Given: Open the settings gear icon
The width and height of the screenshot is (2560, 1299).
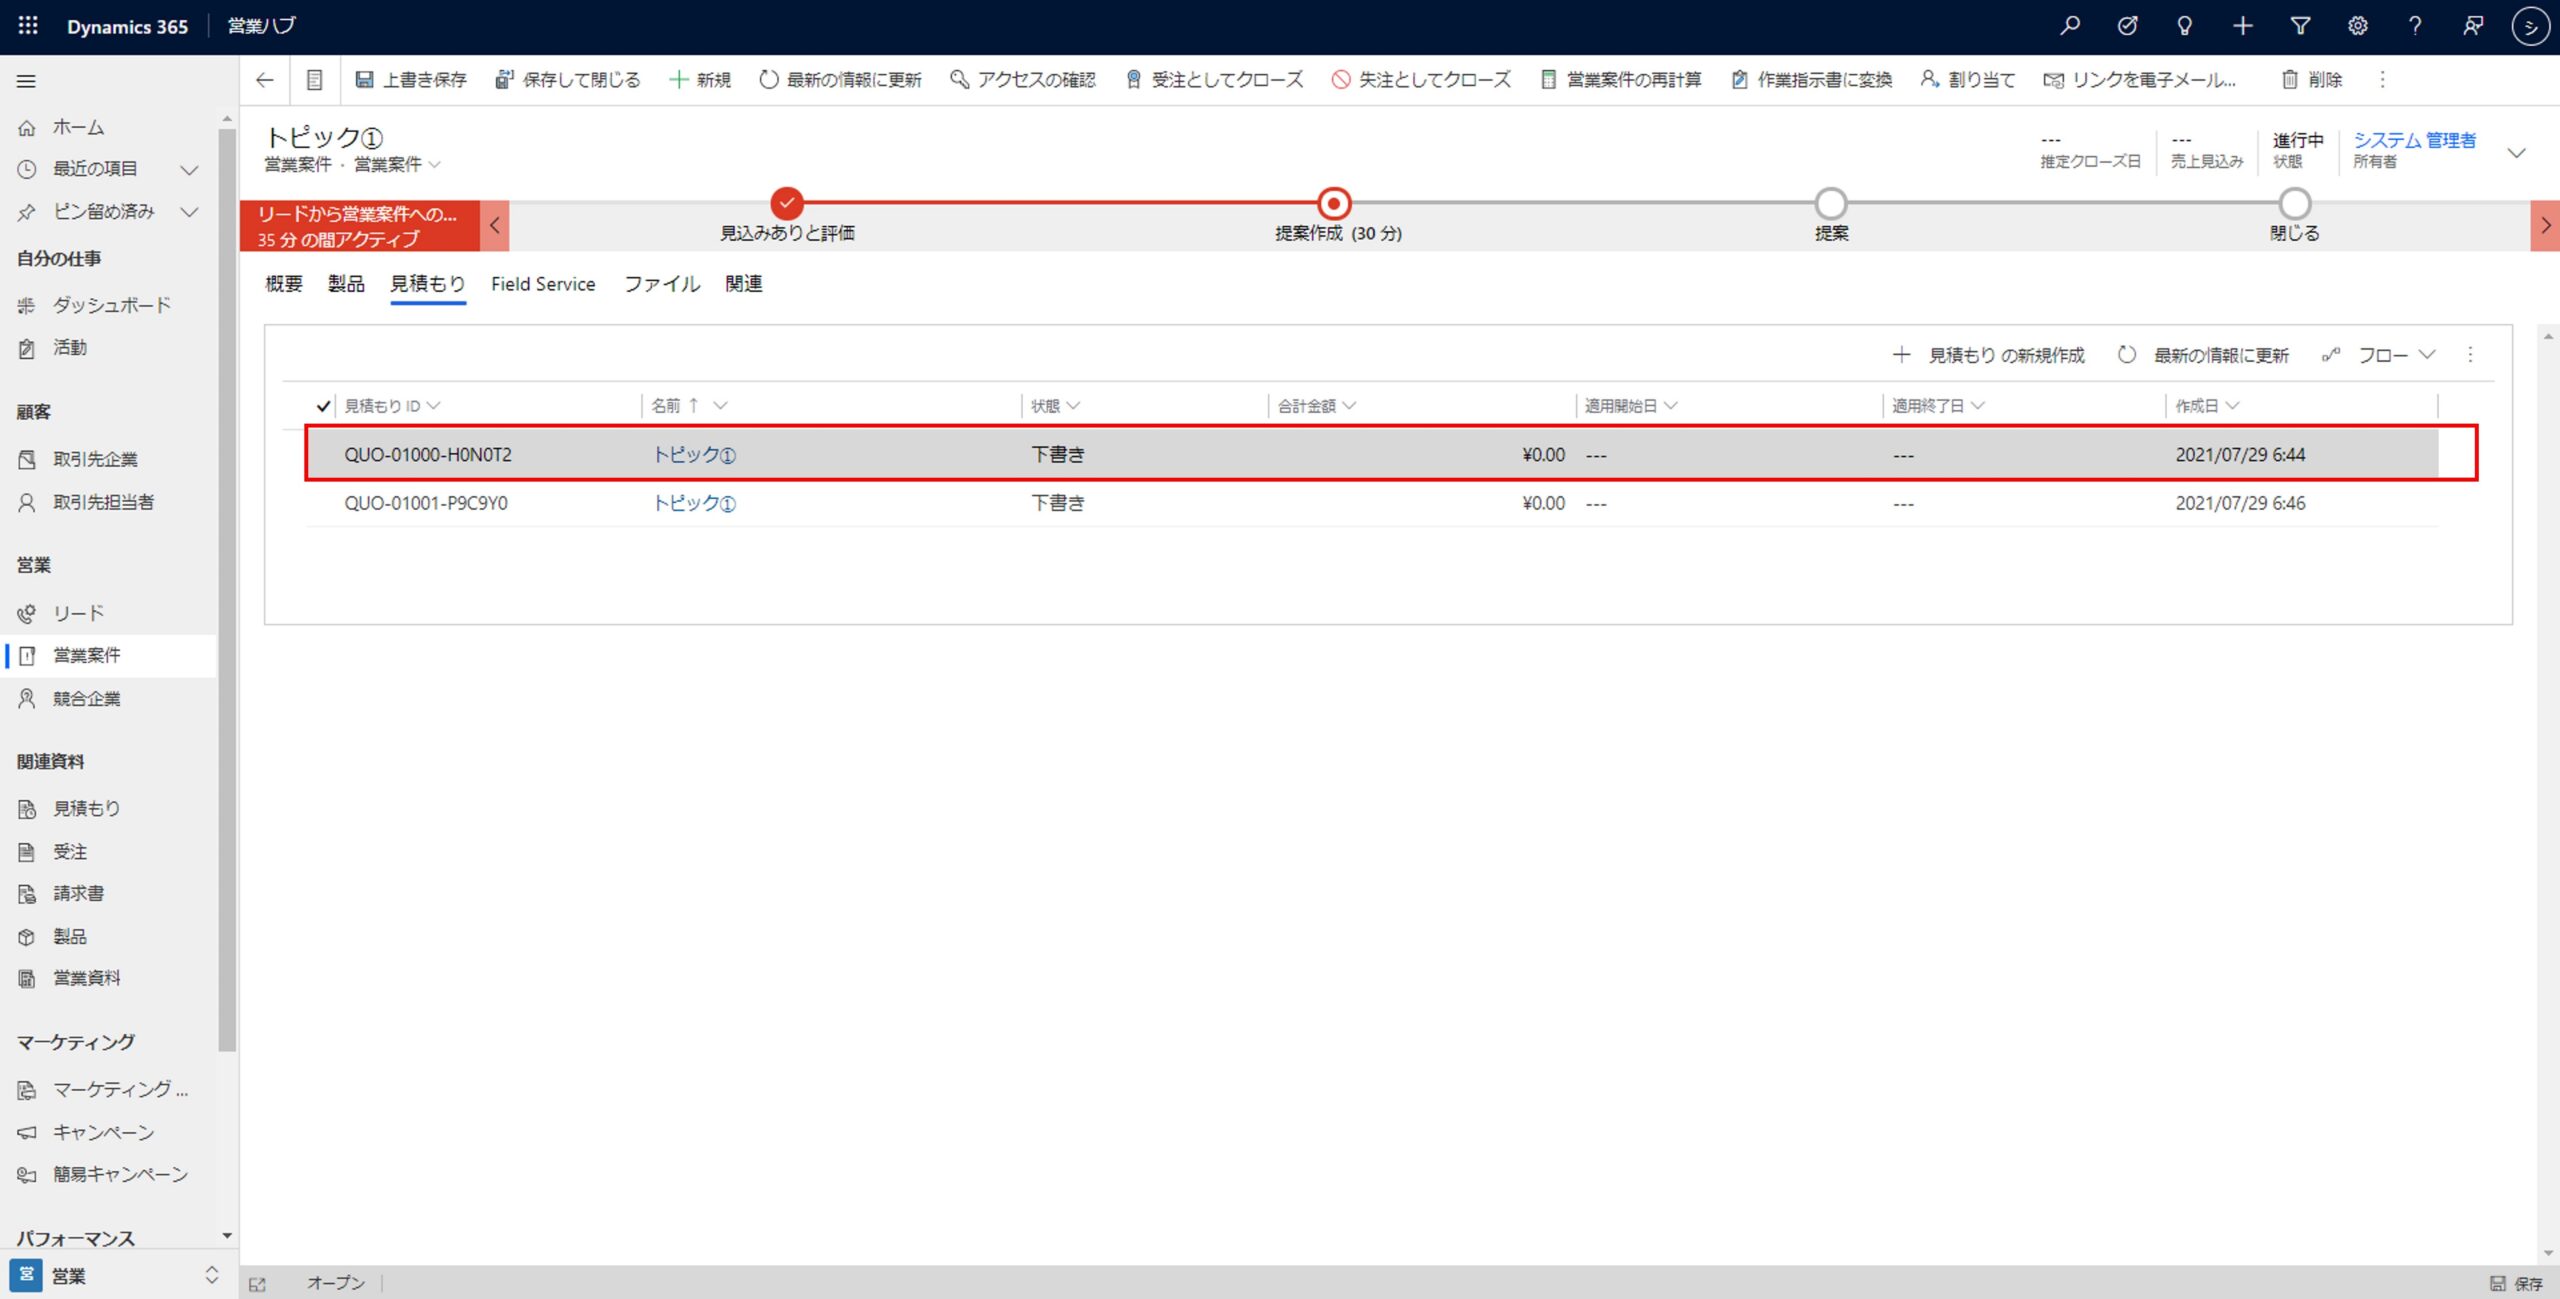Looking at the screenshot, I should [x=2357, y=26].
